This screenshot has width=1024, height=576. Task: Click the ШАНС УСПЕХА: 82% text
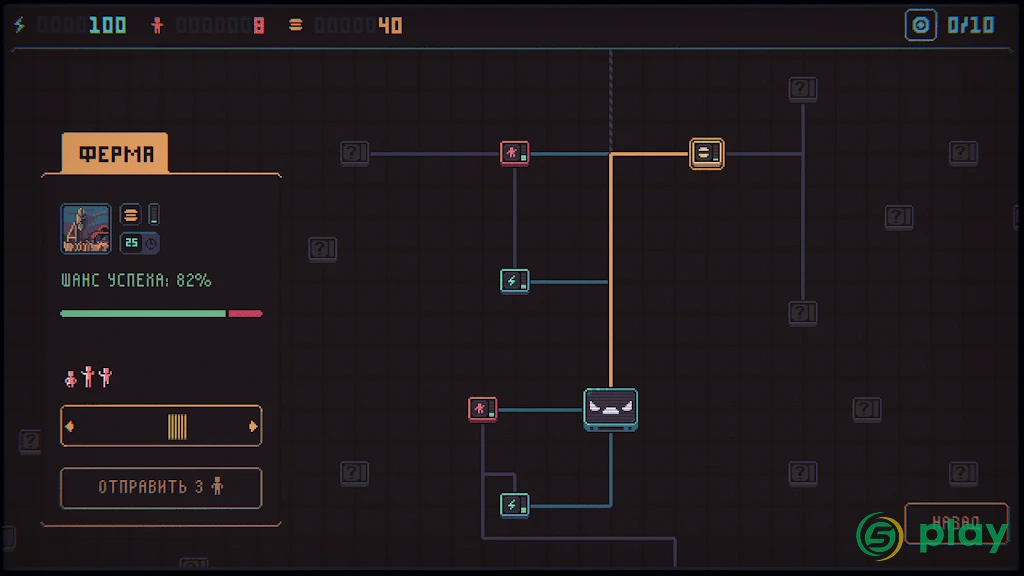click(x=136, y=281)
